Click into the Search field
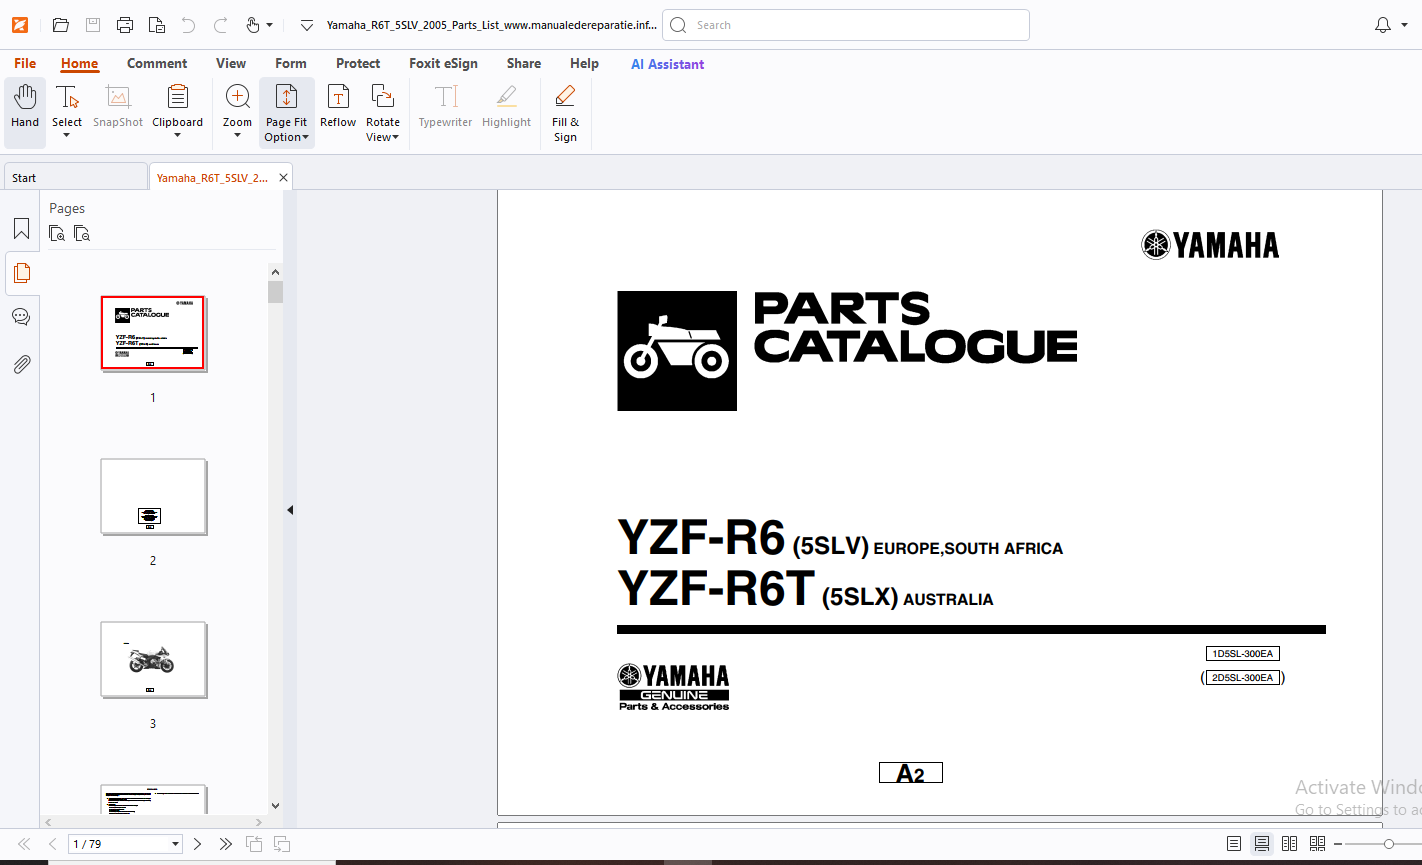This screenshot has width=1422, height=865. point(846,25)
